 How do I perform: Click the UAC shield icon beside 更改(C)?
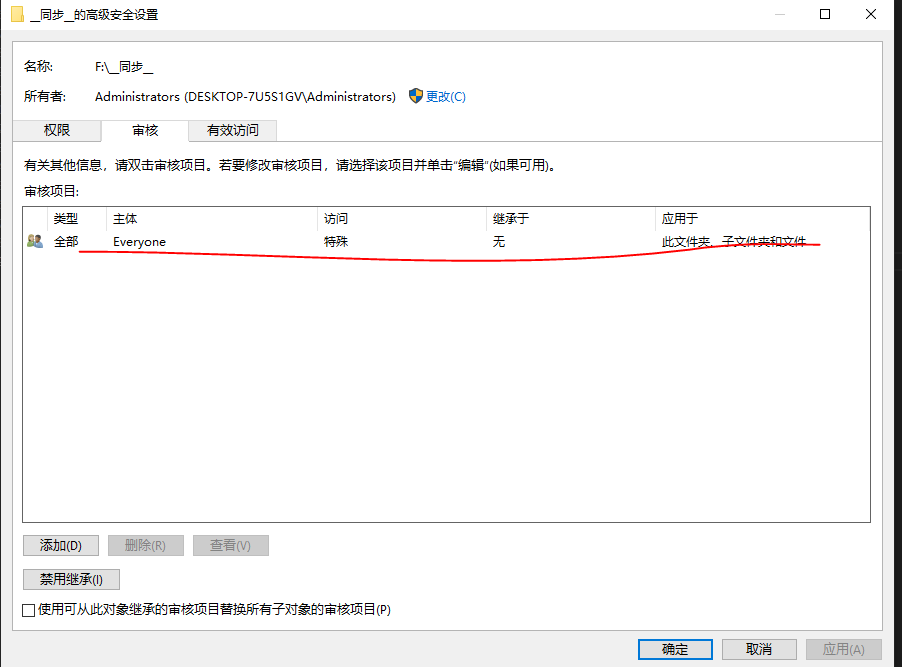click(414, 96)
